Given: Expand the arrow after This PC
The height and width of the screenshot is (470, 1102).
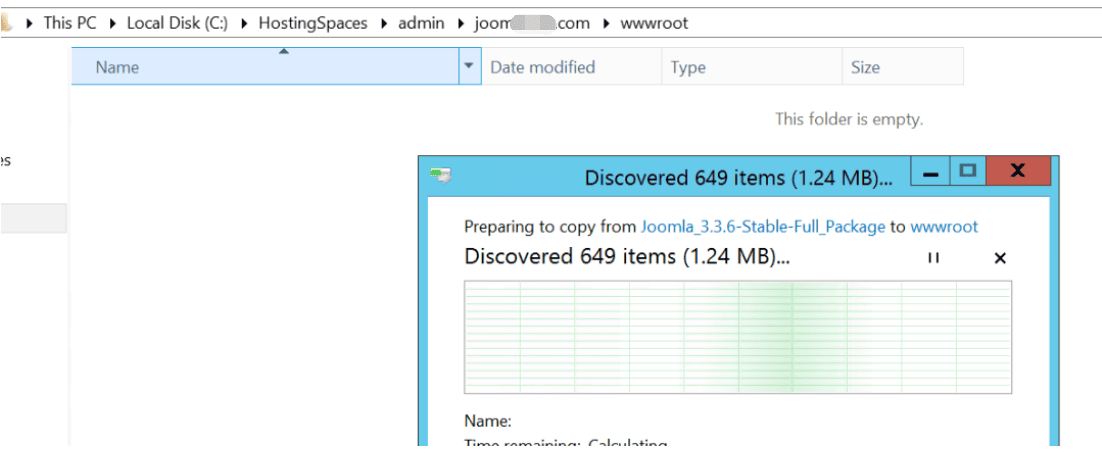Looking at the screenshot, I should [x=112, y=23].
